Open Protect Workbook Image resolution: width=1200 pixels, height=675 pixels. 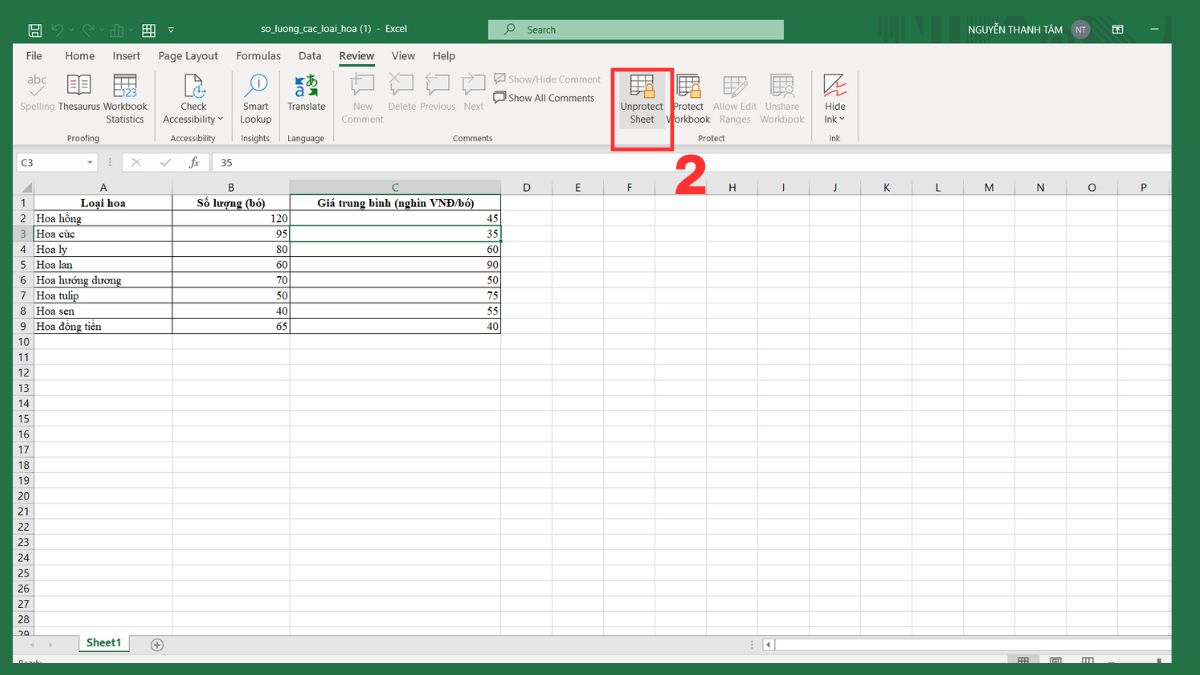click(x=688, y=96)
